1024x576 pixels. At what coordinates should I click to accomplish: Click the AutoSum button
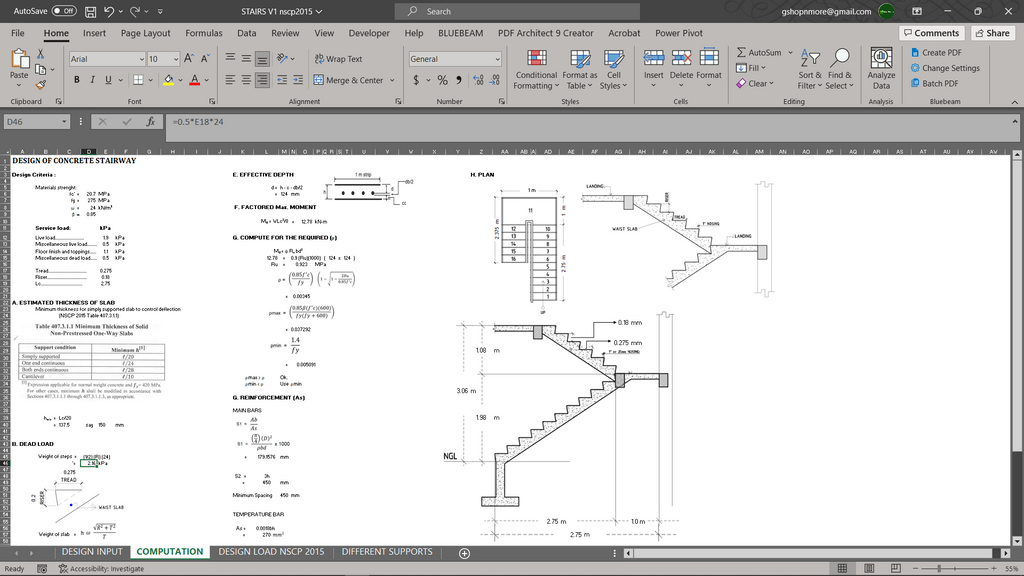click(759, 52)
